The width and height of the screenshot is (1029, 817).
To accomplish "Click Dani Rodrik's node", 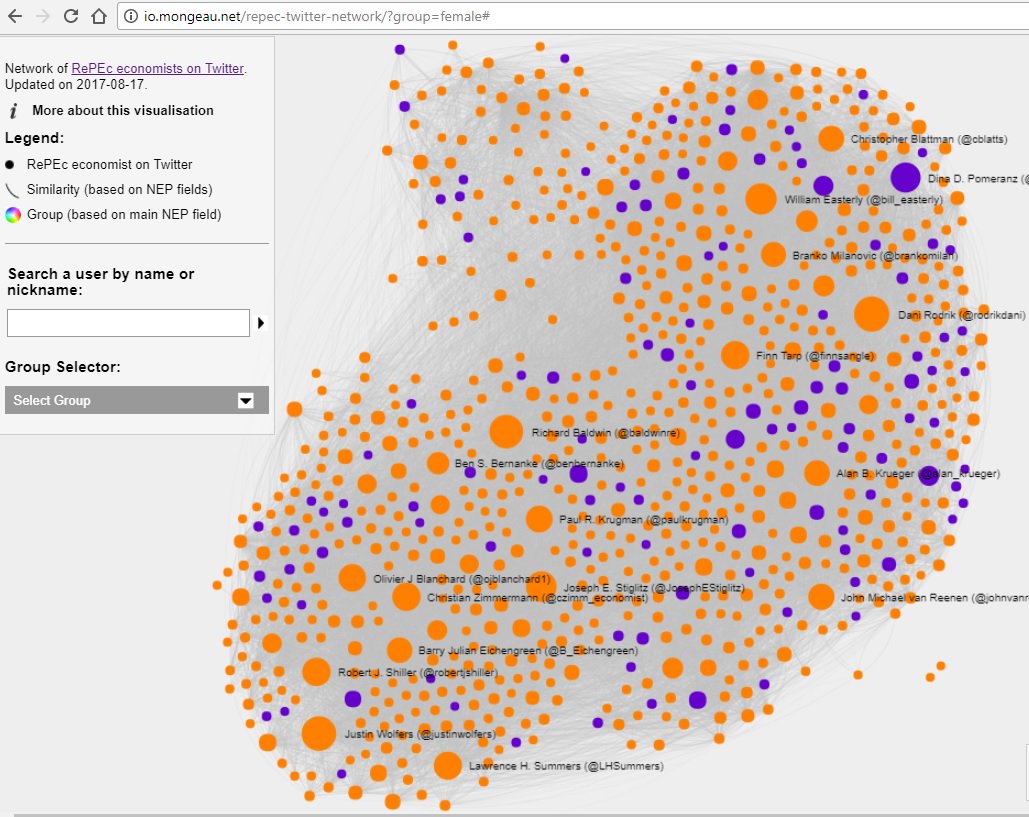I will (x=871, y=314).
